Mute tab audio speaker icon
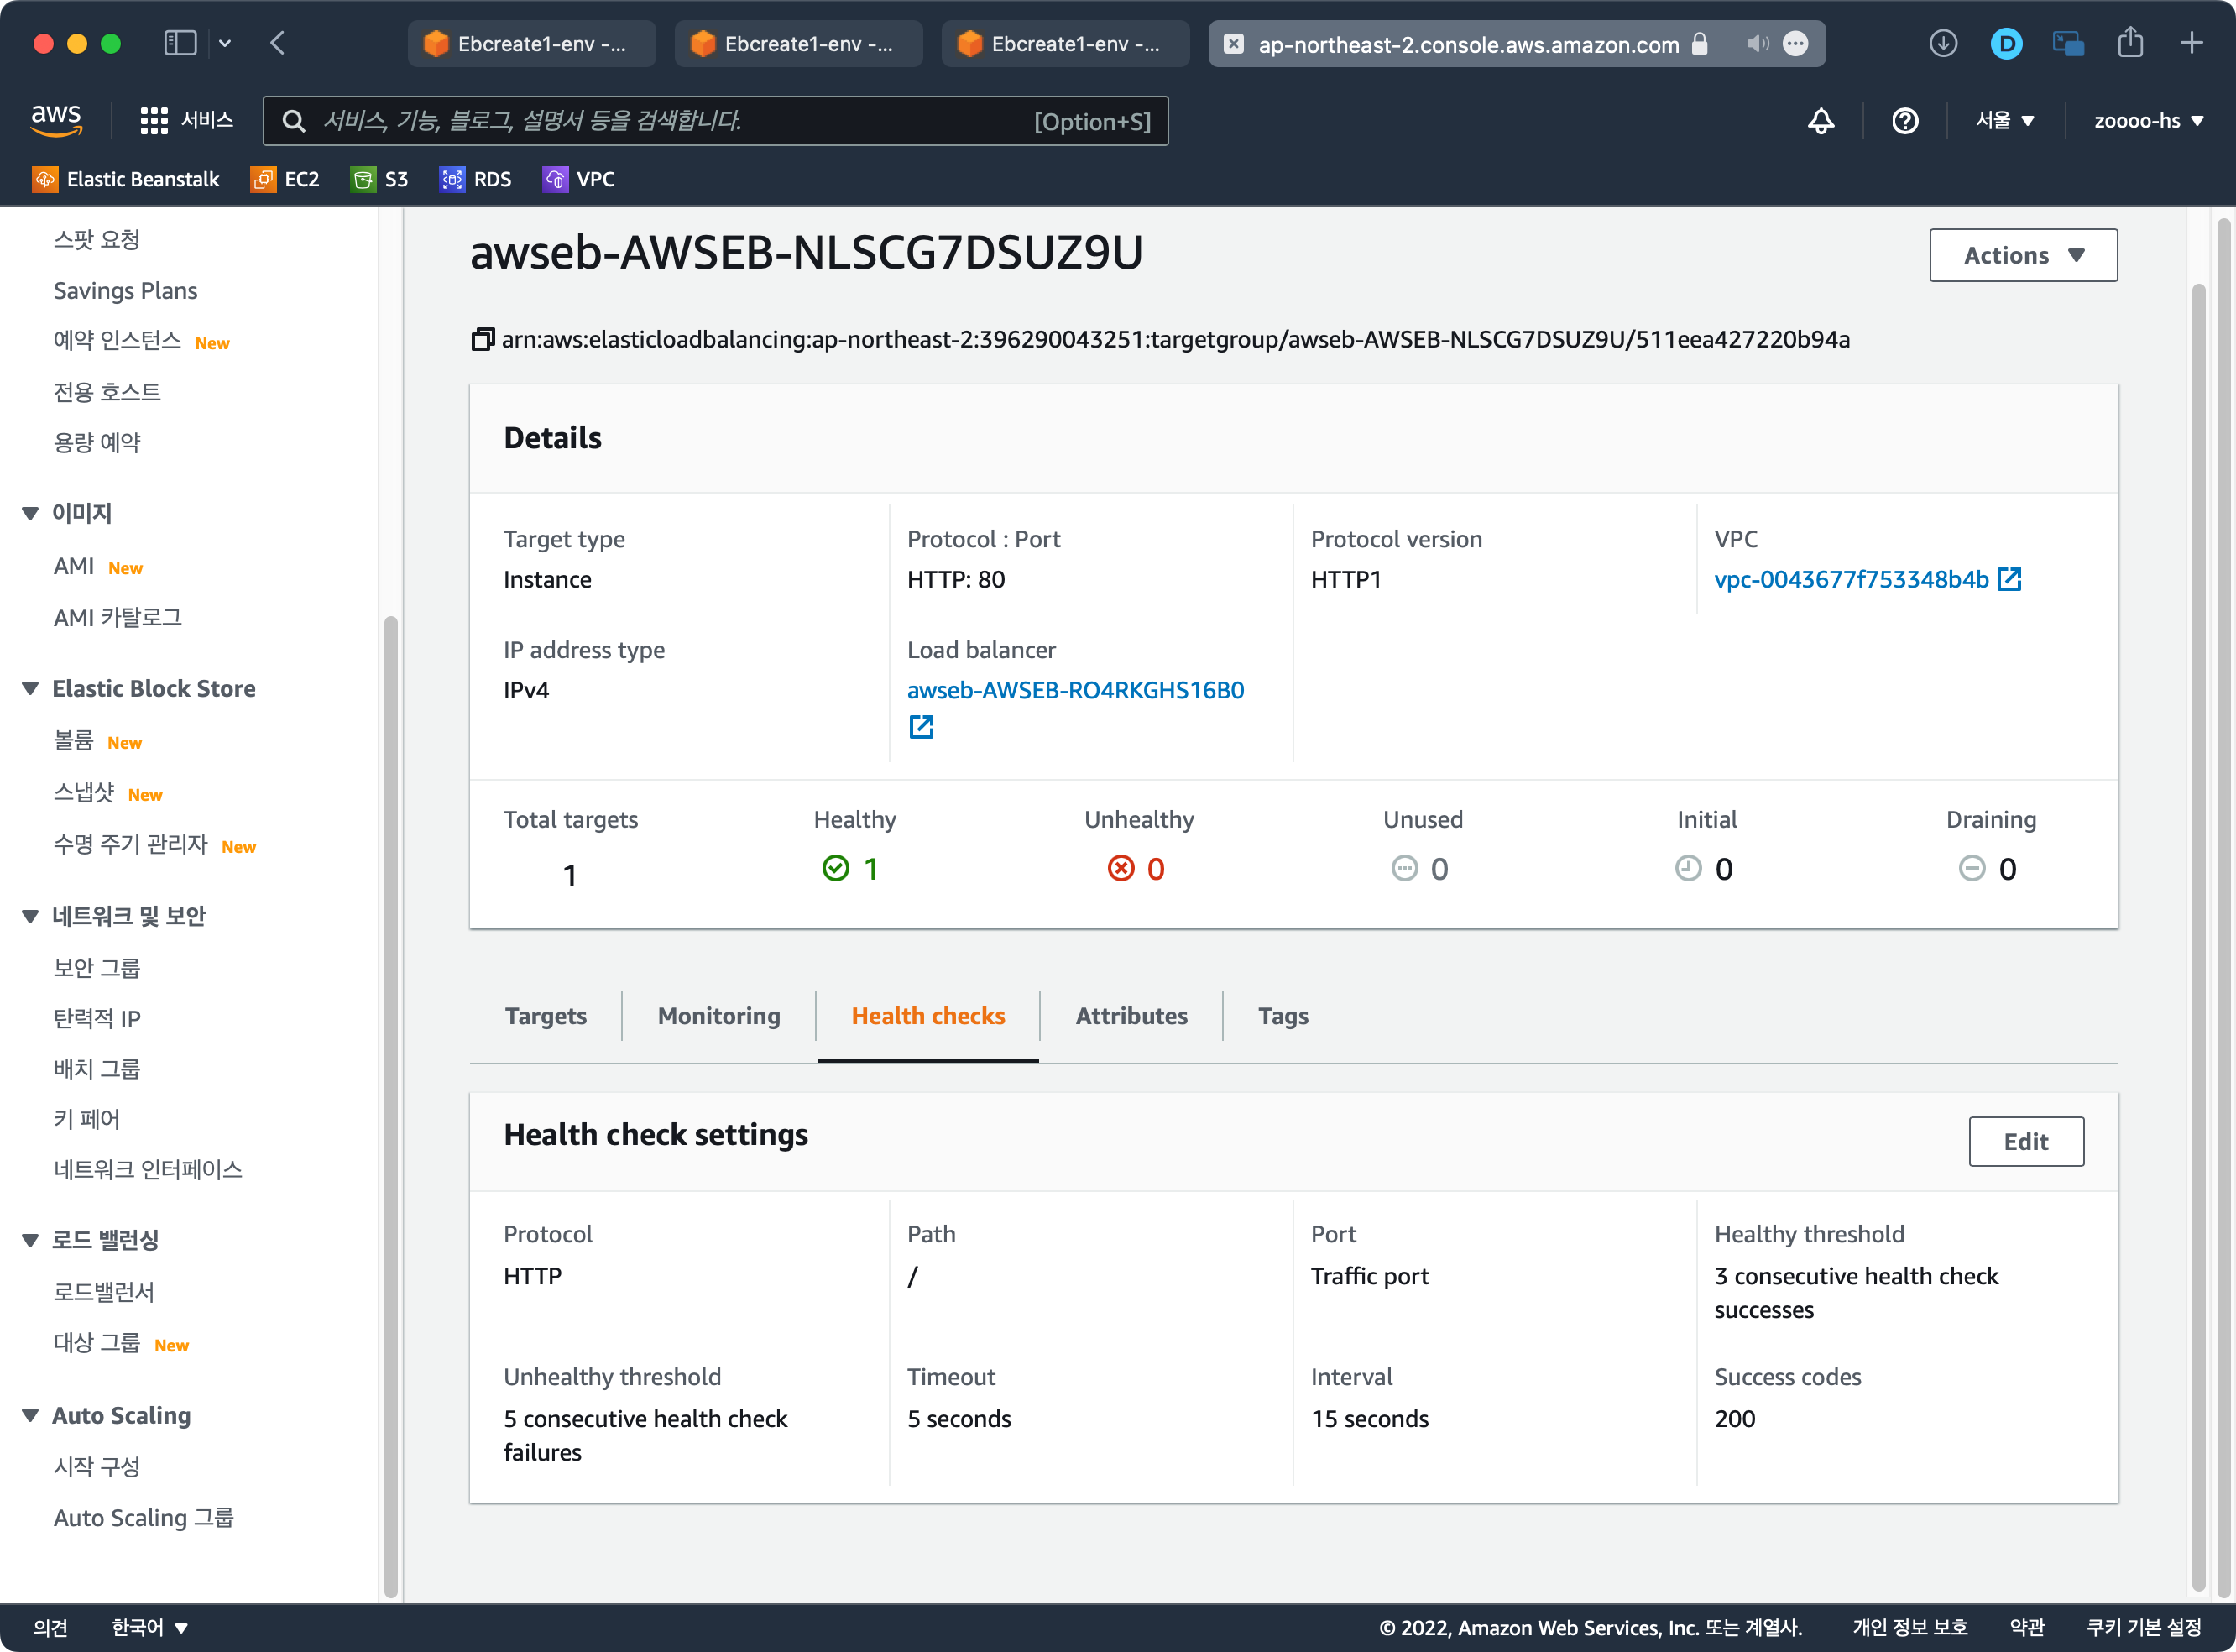This screenshot has width=2236, height=1652. coord(1757,44)
